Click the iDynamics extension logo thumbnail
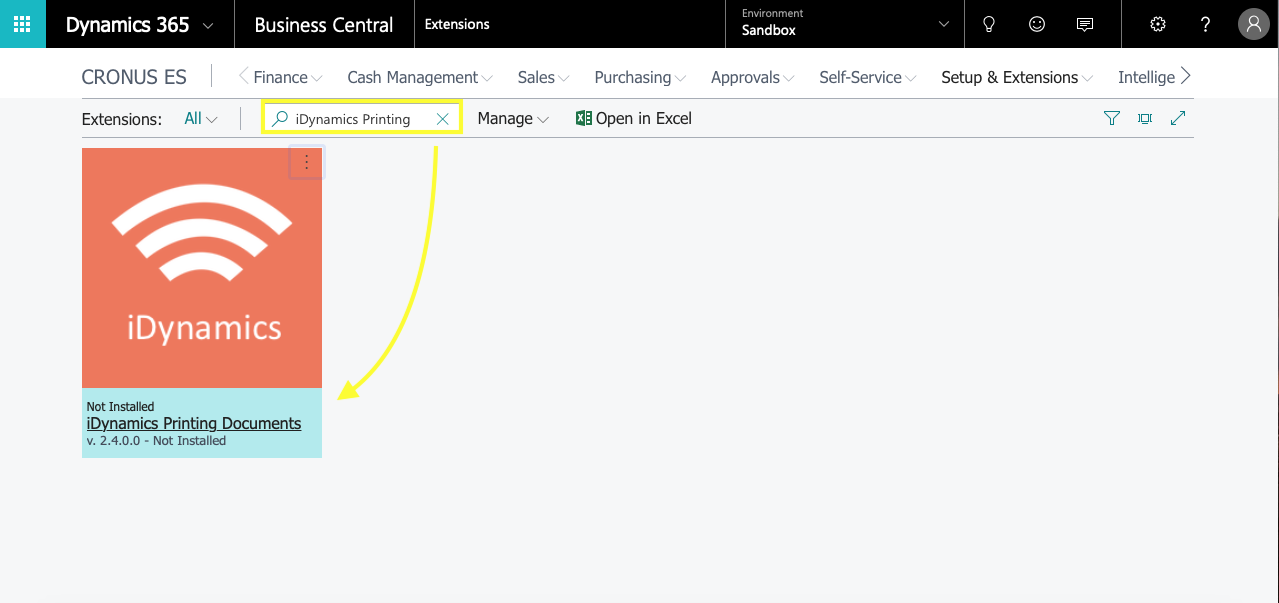The image size is (1279, 603). 202,268
